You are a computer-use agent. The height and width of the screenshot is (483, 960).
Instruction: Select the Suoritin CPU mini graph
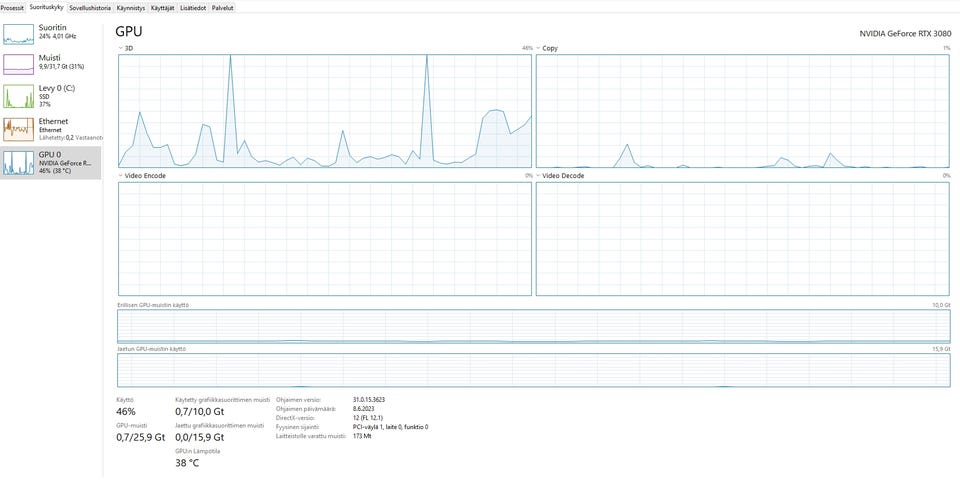click(x=18, y=34)
